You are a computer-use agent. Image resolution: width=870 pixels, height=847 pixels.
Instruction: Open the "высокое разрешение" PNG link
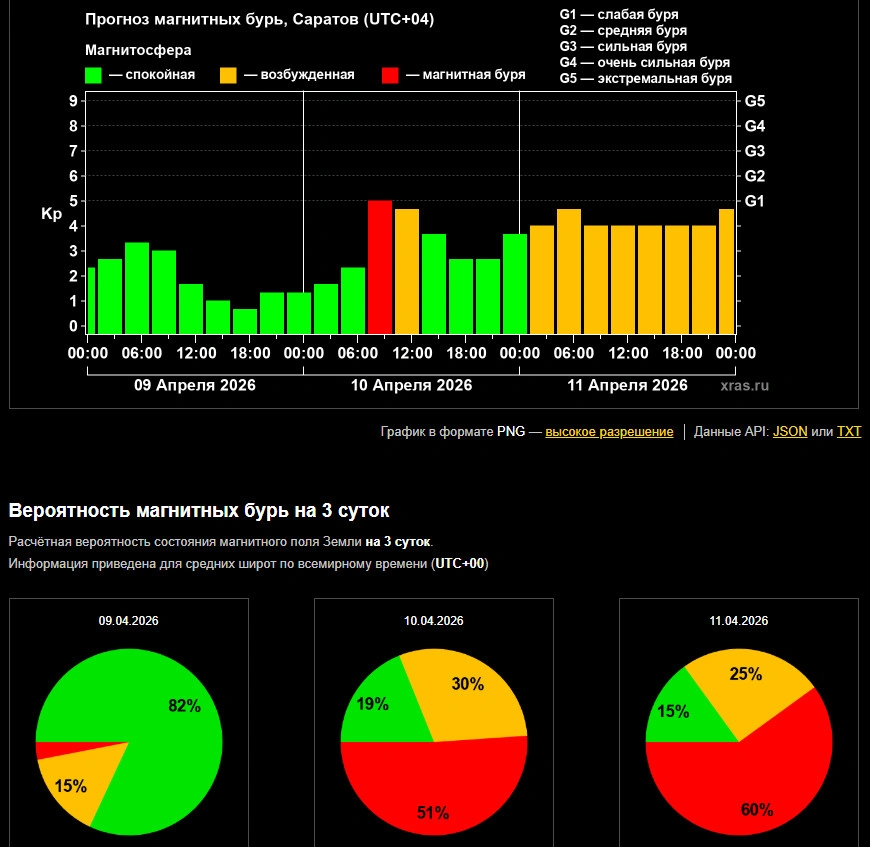609,432
